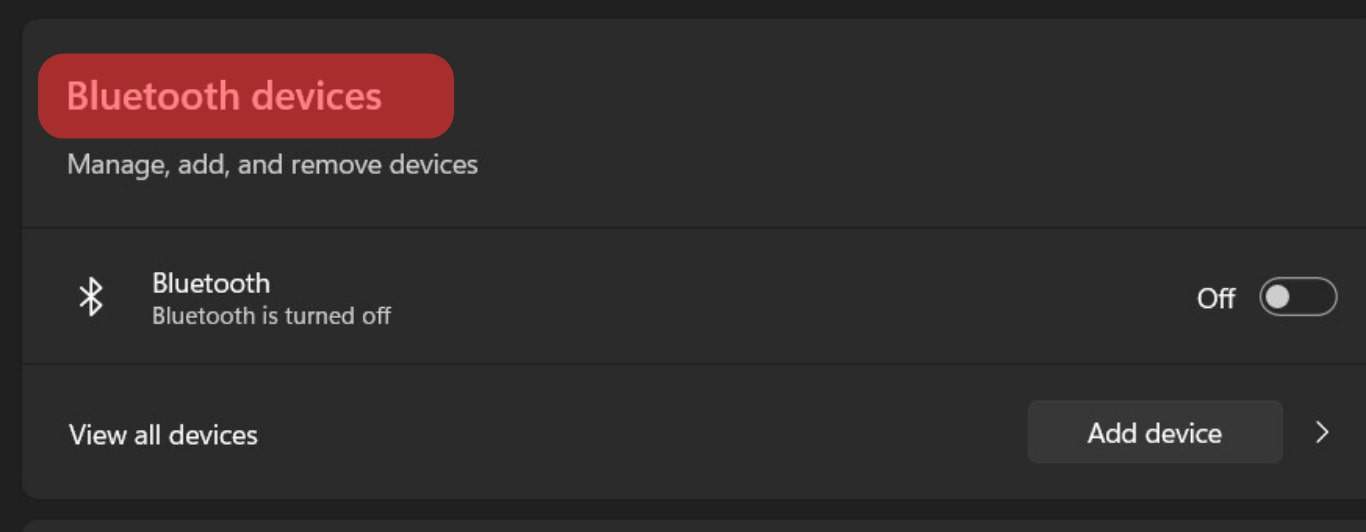Open the "View all devices" row
The width and height of the screenshot is (1366, 532).
point(600,433)
